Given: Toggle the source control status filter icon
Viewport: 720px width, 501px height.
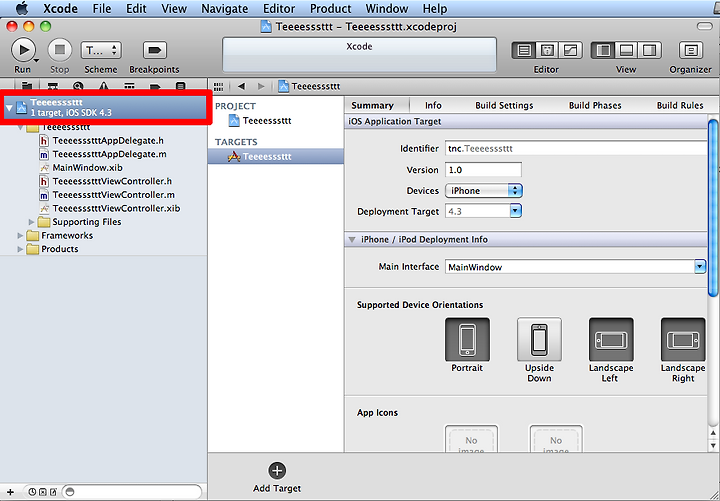Looking at the screenshot, I should point(43,492).
